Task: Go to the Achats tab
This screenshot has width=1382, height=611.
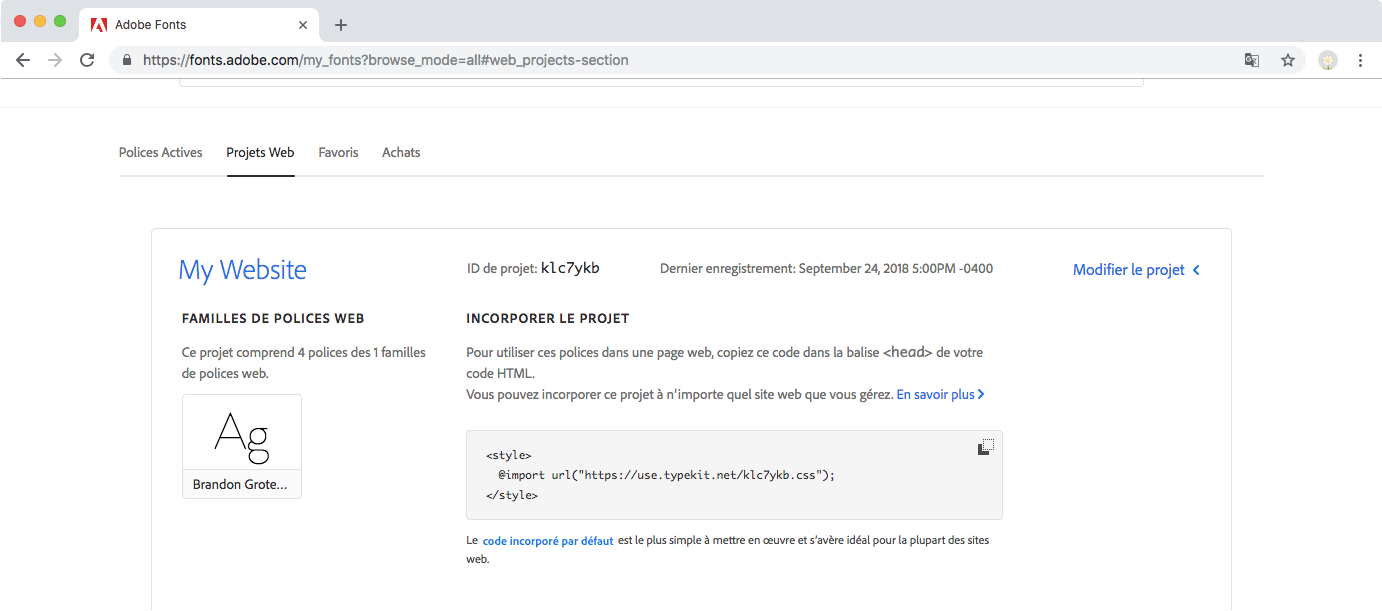Action: click(401, 153)
